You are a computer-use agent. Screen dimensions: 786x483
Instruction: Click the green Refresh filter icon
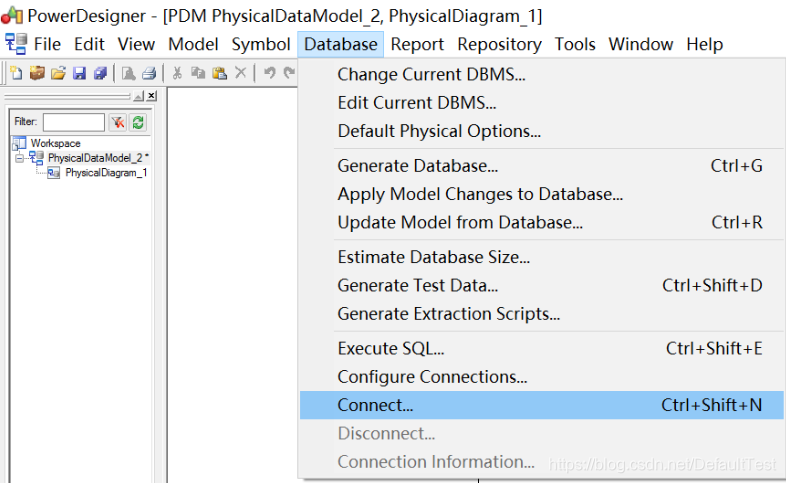pyautogui.click(x=138, y=122)
